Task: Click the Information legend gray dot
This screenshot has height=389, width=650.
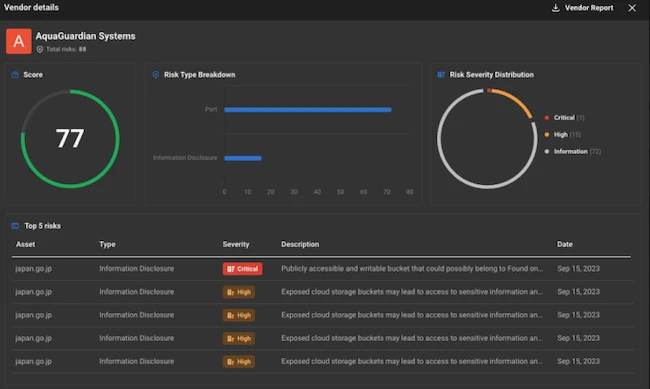Action: (x=547, y=151)
